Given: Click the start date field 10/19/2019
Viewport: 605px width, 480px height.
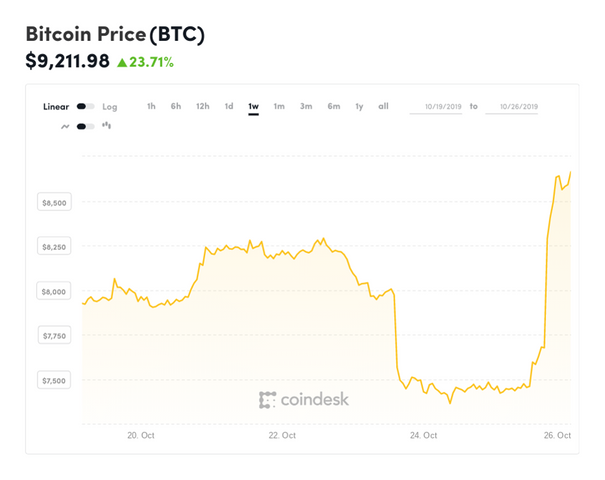Looking at the screenshot, I should [x=439, y=106].
